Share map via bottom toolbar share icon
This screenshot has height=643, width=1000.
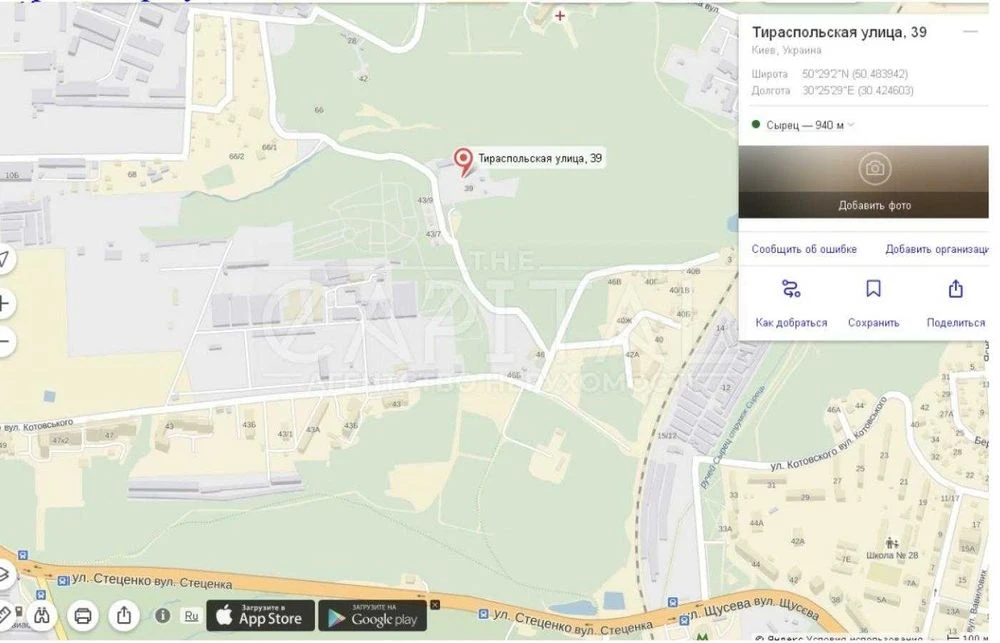tap(124, 616)
